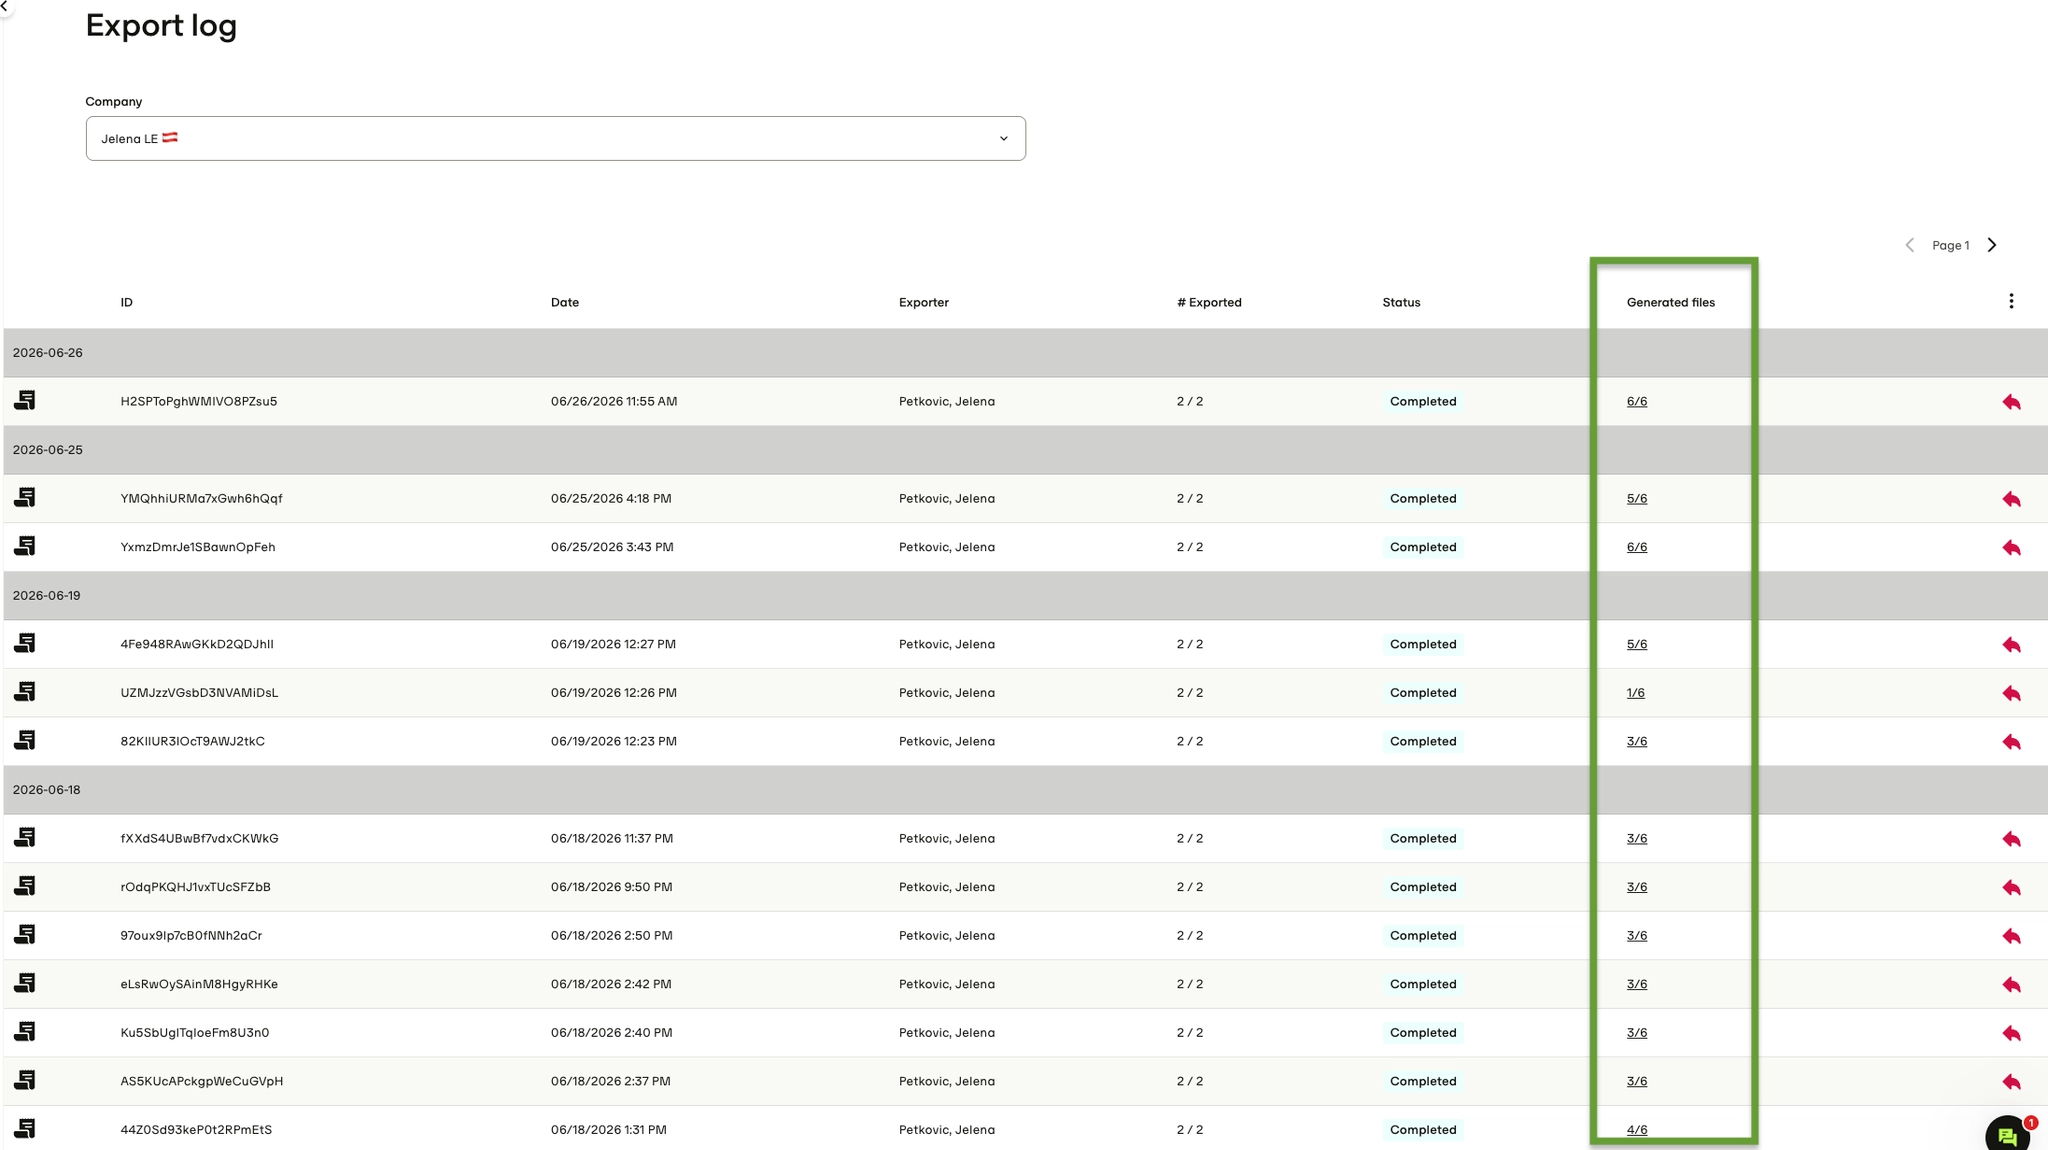The width and height of the screenshot is (2048, 1150).
Task: Open generated files 6/6 for 06/26/2026 11:55 AM
Action: (x=1637, y=401)
